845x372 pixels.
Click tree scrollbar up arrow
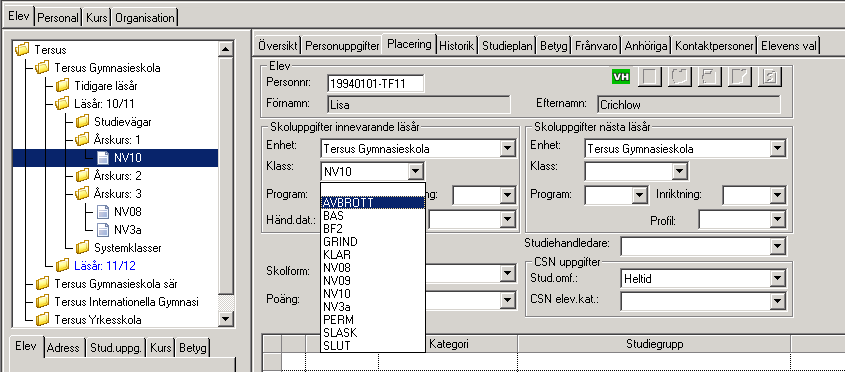pyautogui.click(x=226, y=49)
